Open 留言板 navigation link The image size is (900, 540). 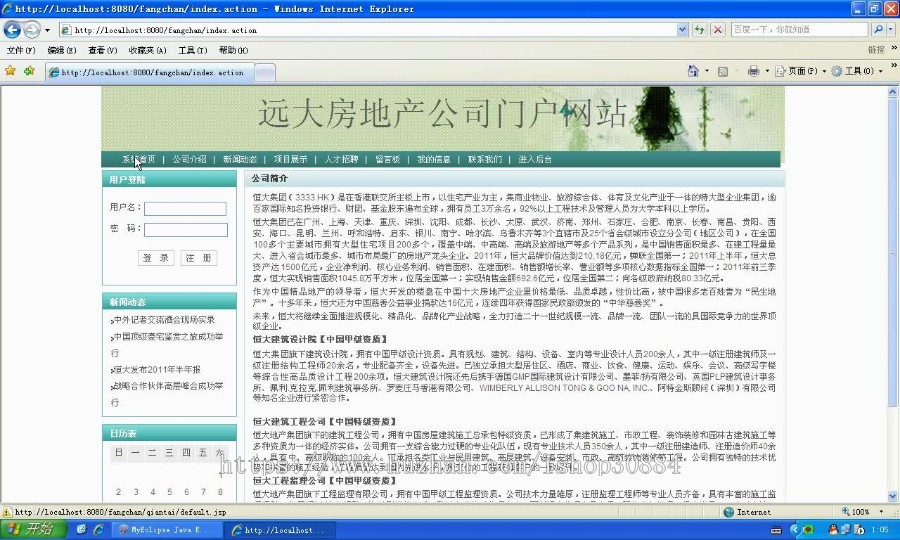[x=387, y=160]
